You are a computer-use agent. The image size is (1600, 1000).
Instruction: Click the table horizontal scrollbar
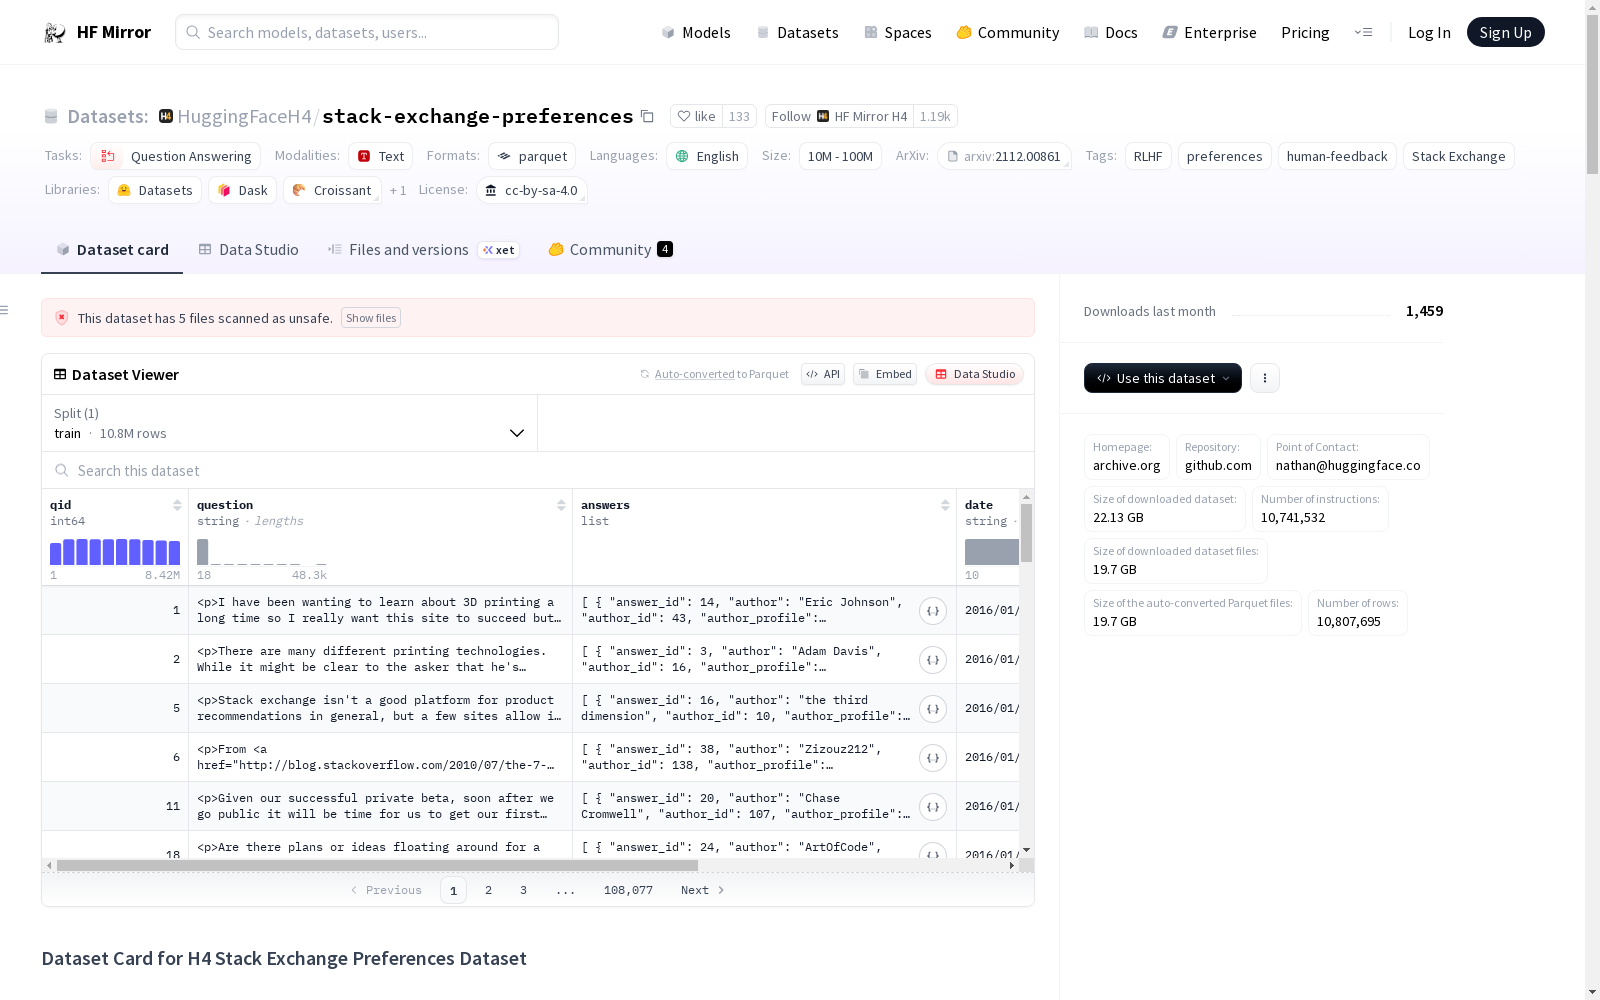[x=377, y=865]
